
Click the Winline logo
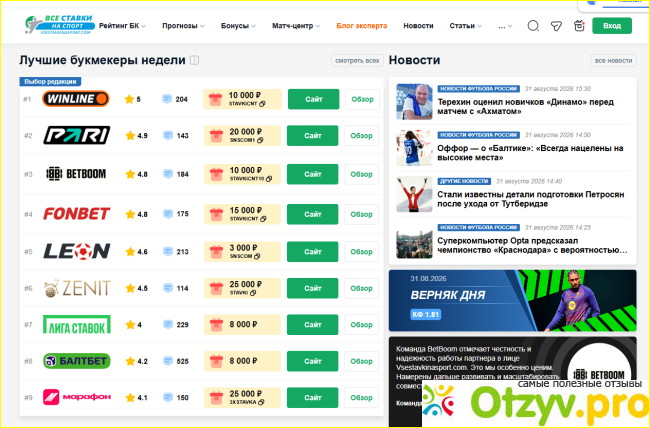click(x=76, y=99)
